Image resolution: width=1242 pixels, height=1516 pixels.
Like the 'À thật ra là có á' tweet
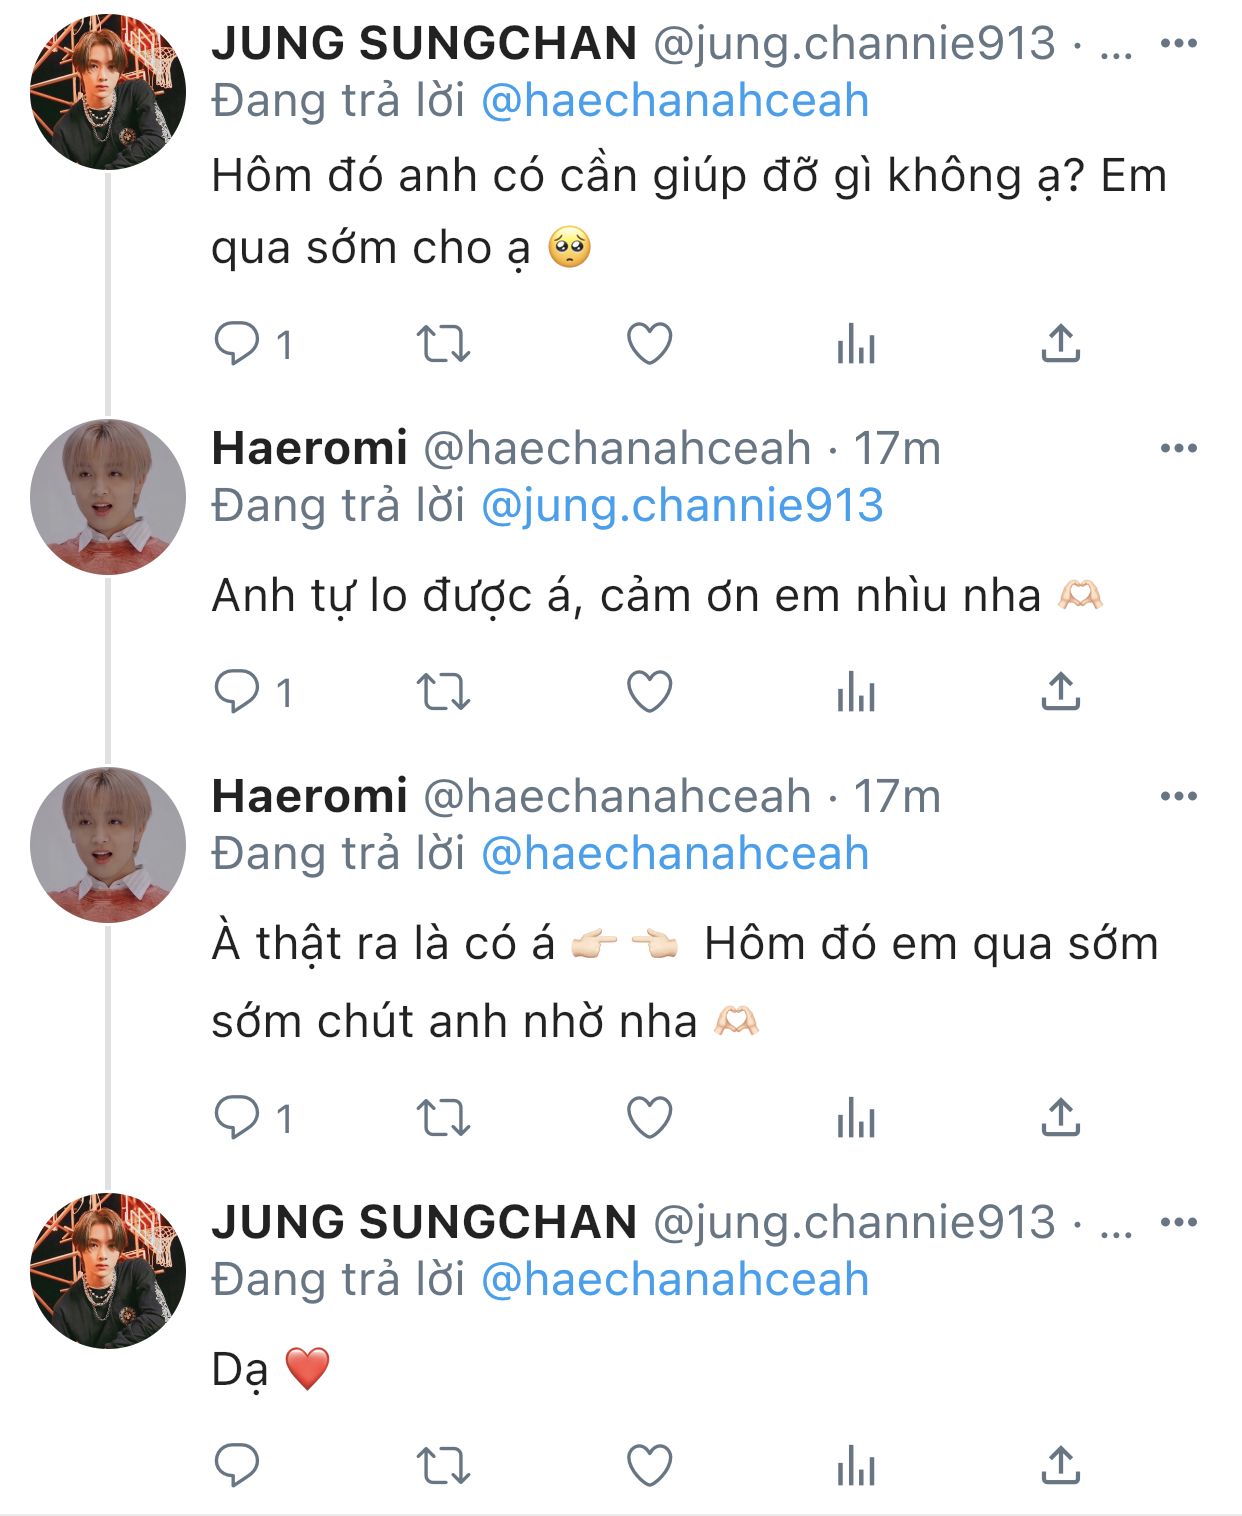click(649, 1117)
